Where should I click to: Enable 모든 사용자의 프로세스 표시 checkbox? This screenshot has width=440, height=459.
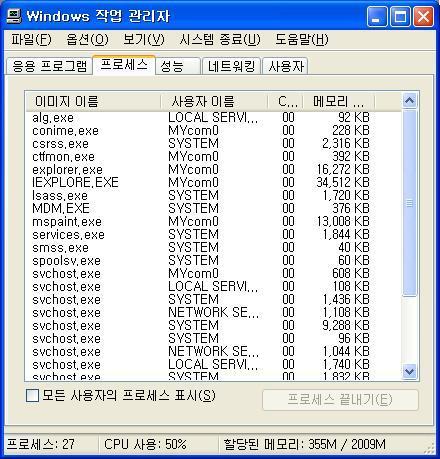[32, 396]
